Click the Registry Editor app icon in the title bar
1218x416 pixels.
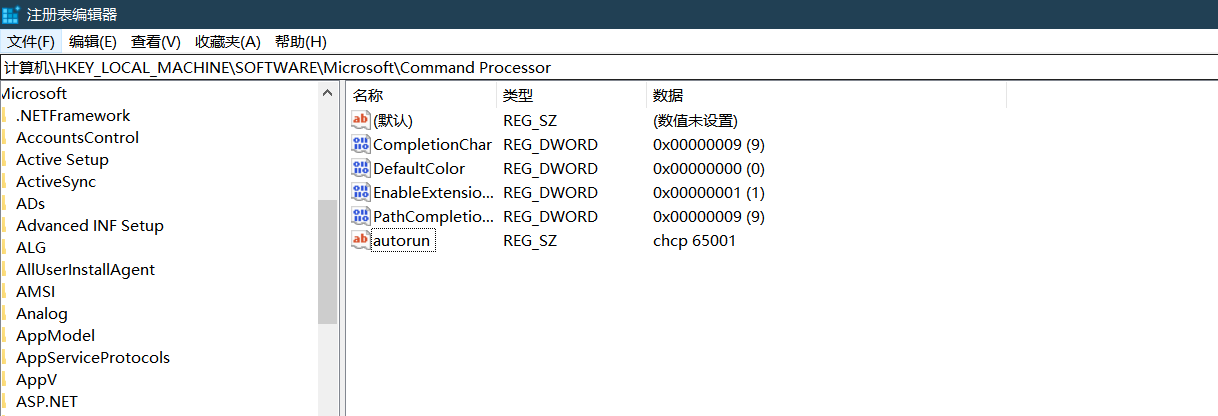(11, 14)
